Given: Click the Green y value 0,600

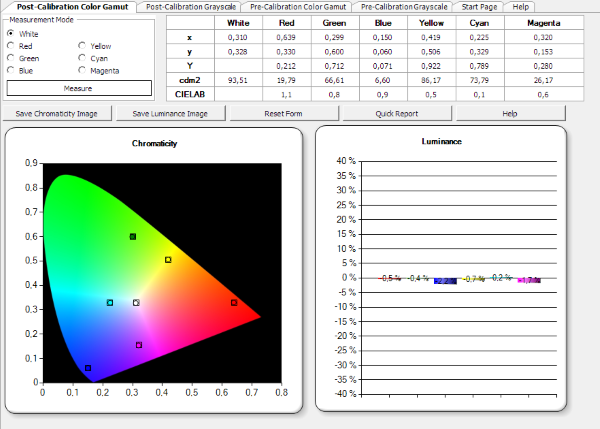Looking at the screenshot, I should pos(334,52).
